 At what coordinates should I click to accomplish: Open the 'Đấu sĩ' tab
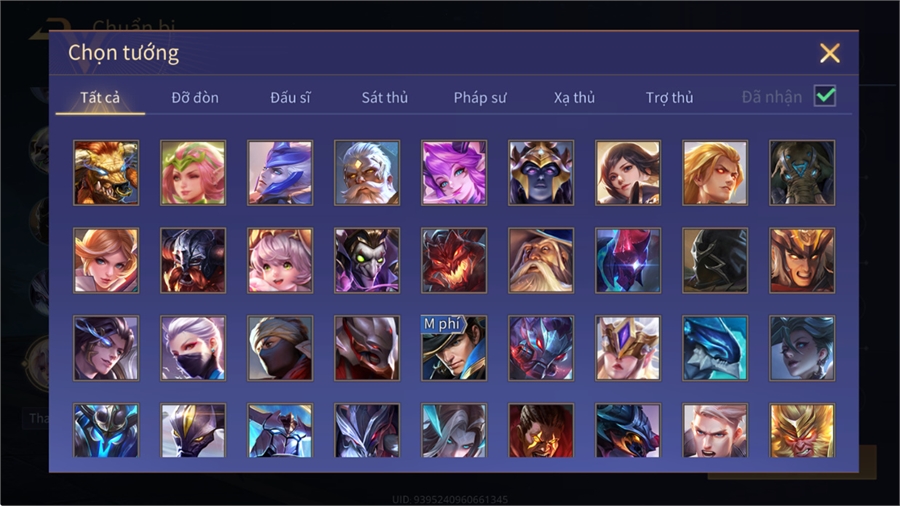(x=290, y=98)
